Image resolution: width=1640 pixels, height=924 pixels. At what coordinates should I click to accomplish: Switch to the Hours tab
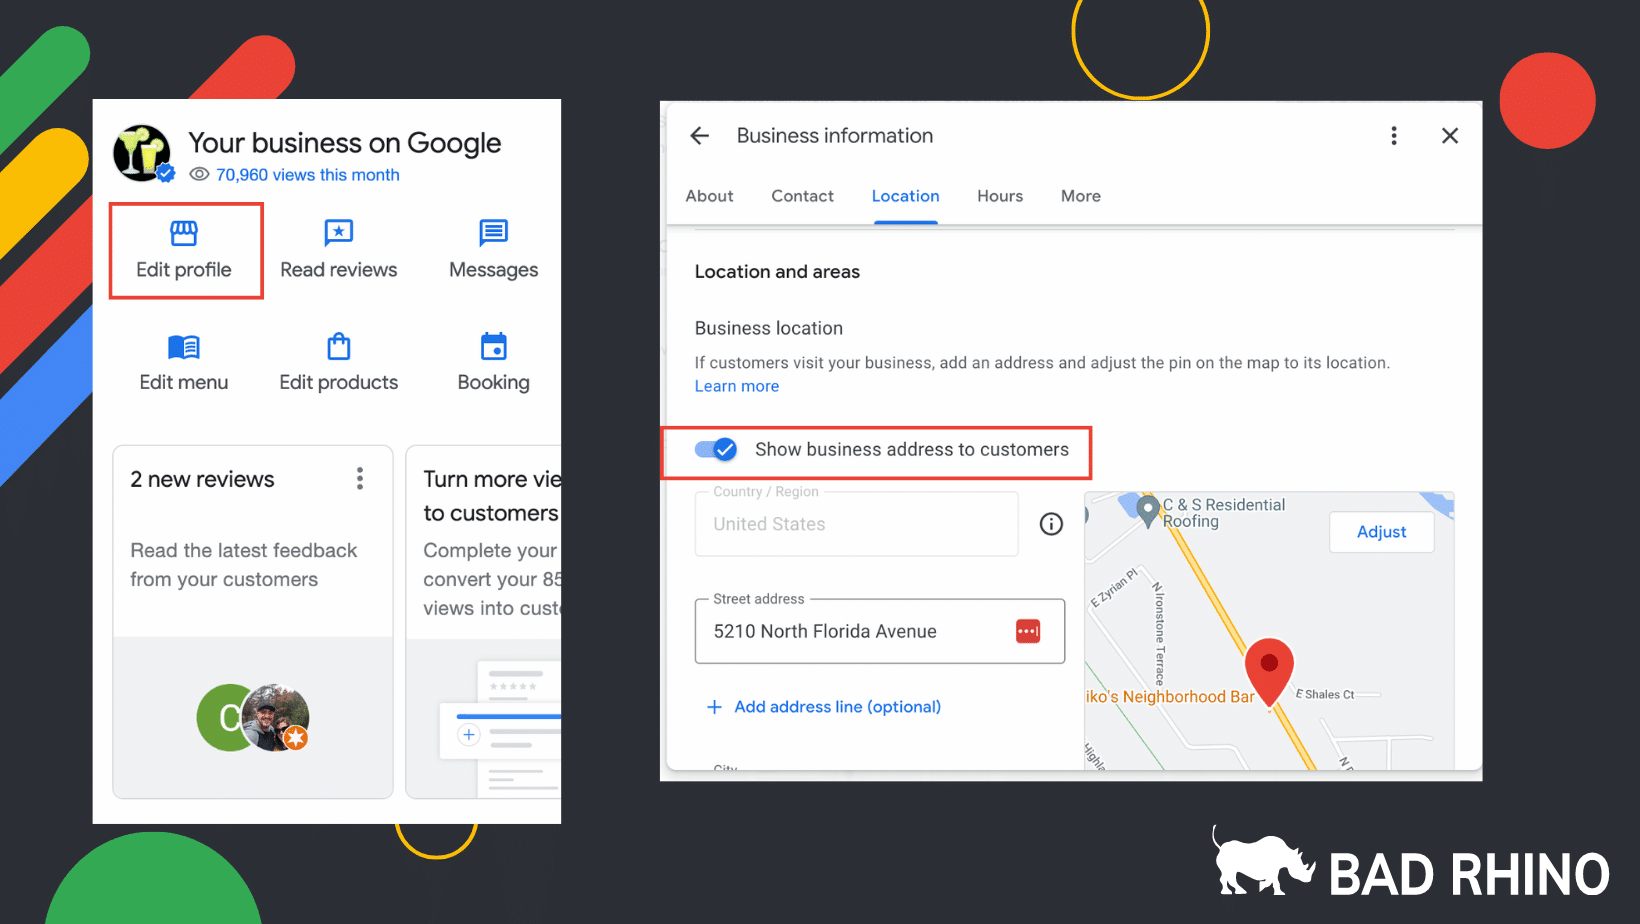coord(1000,196)
